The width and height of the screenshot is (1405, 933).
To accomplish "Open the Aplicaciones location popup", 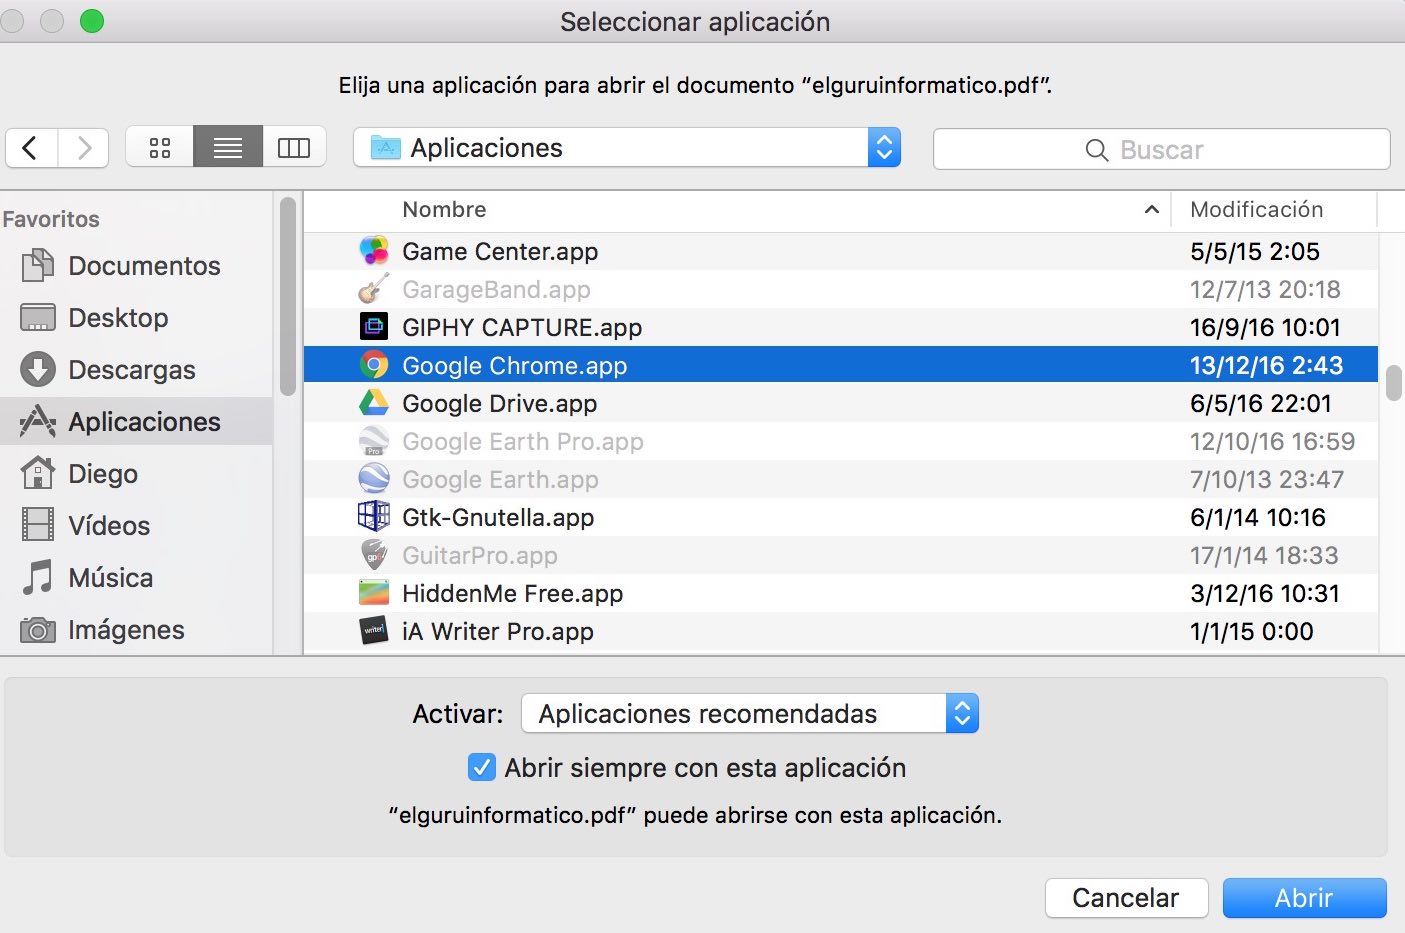I will [x=627, y=148].
